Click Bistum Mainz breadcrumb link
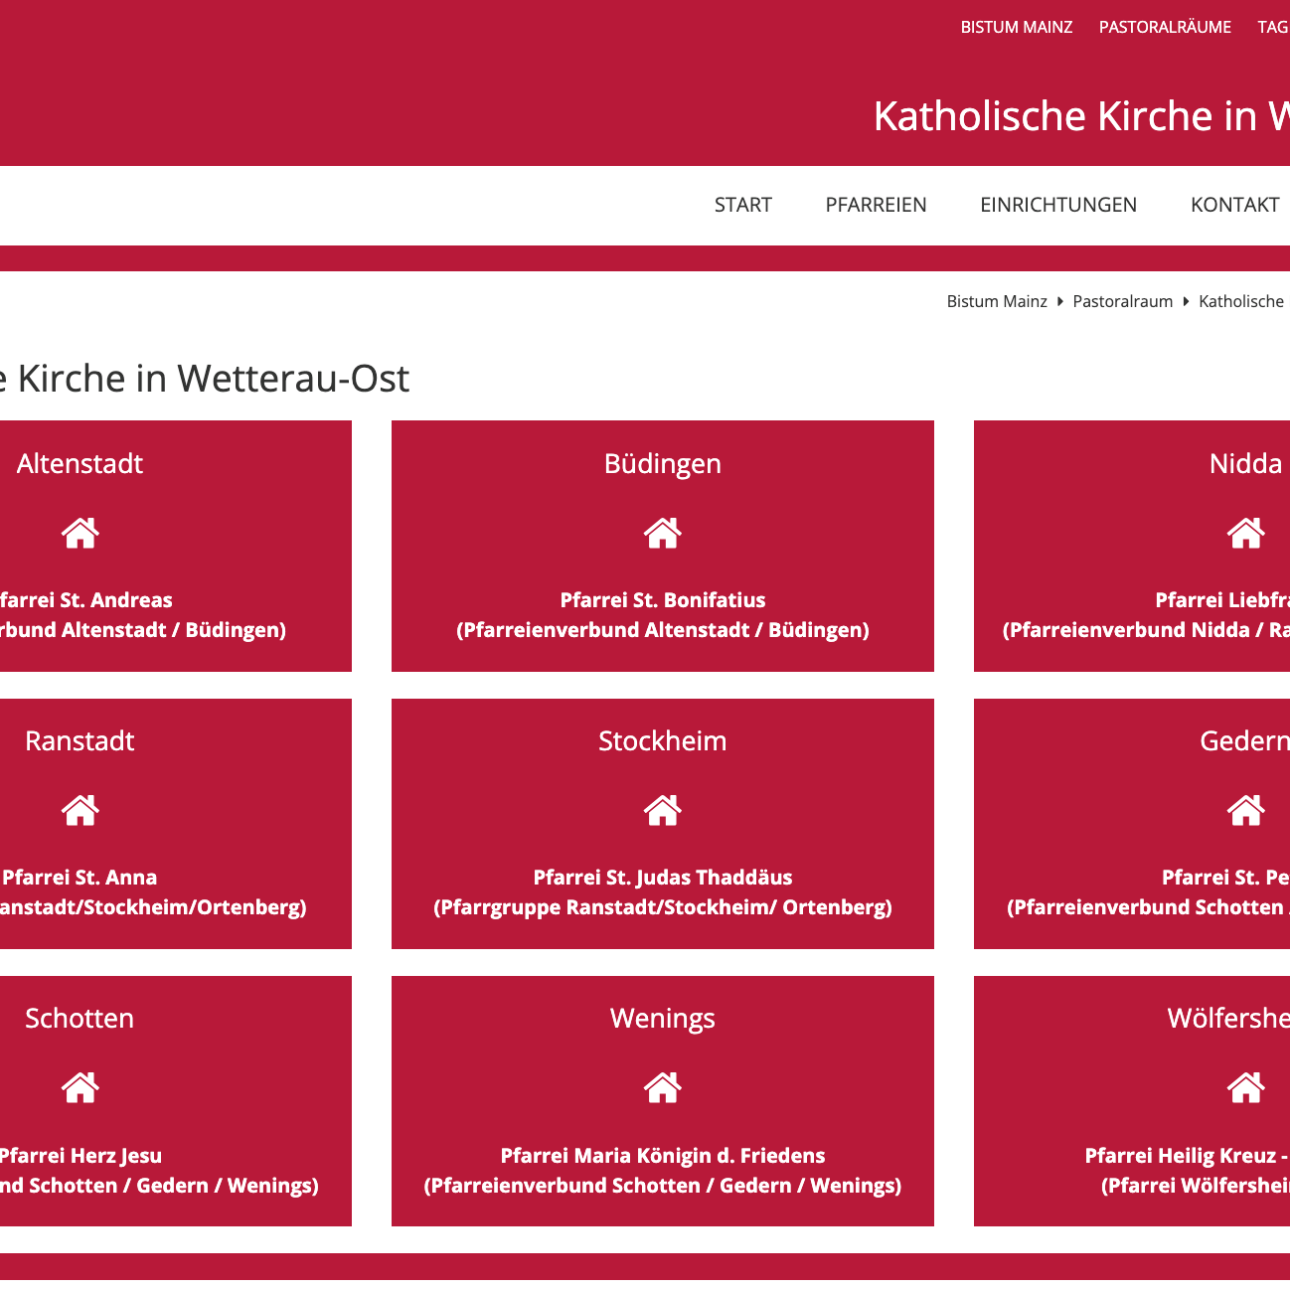The image size is (1290, 1290). tap(997, 301)
